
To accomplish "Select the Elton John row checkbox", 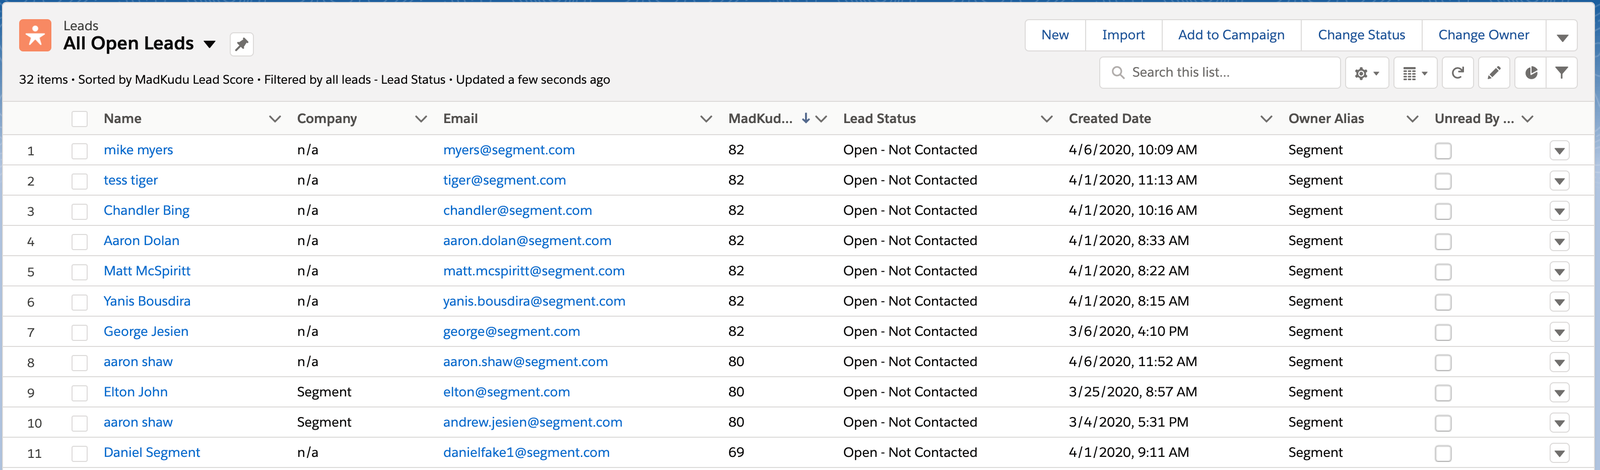I will tap(80, 393).
